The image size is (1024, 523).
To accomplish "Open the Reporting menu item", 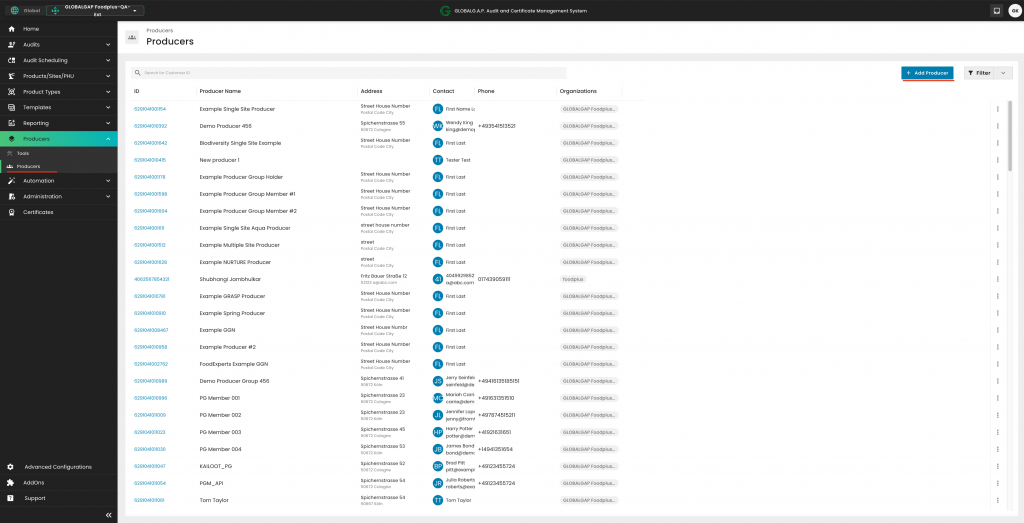I will [x=36, y=123].
